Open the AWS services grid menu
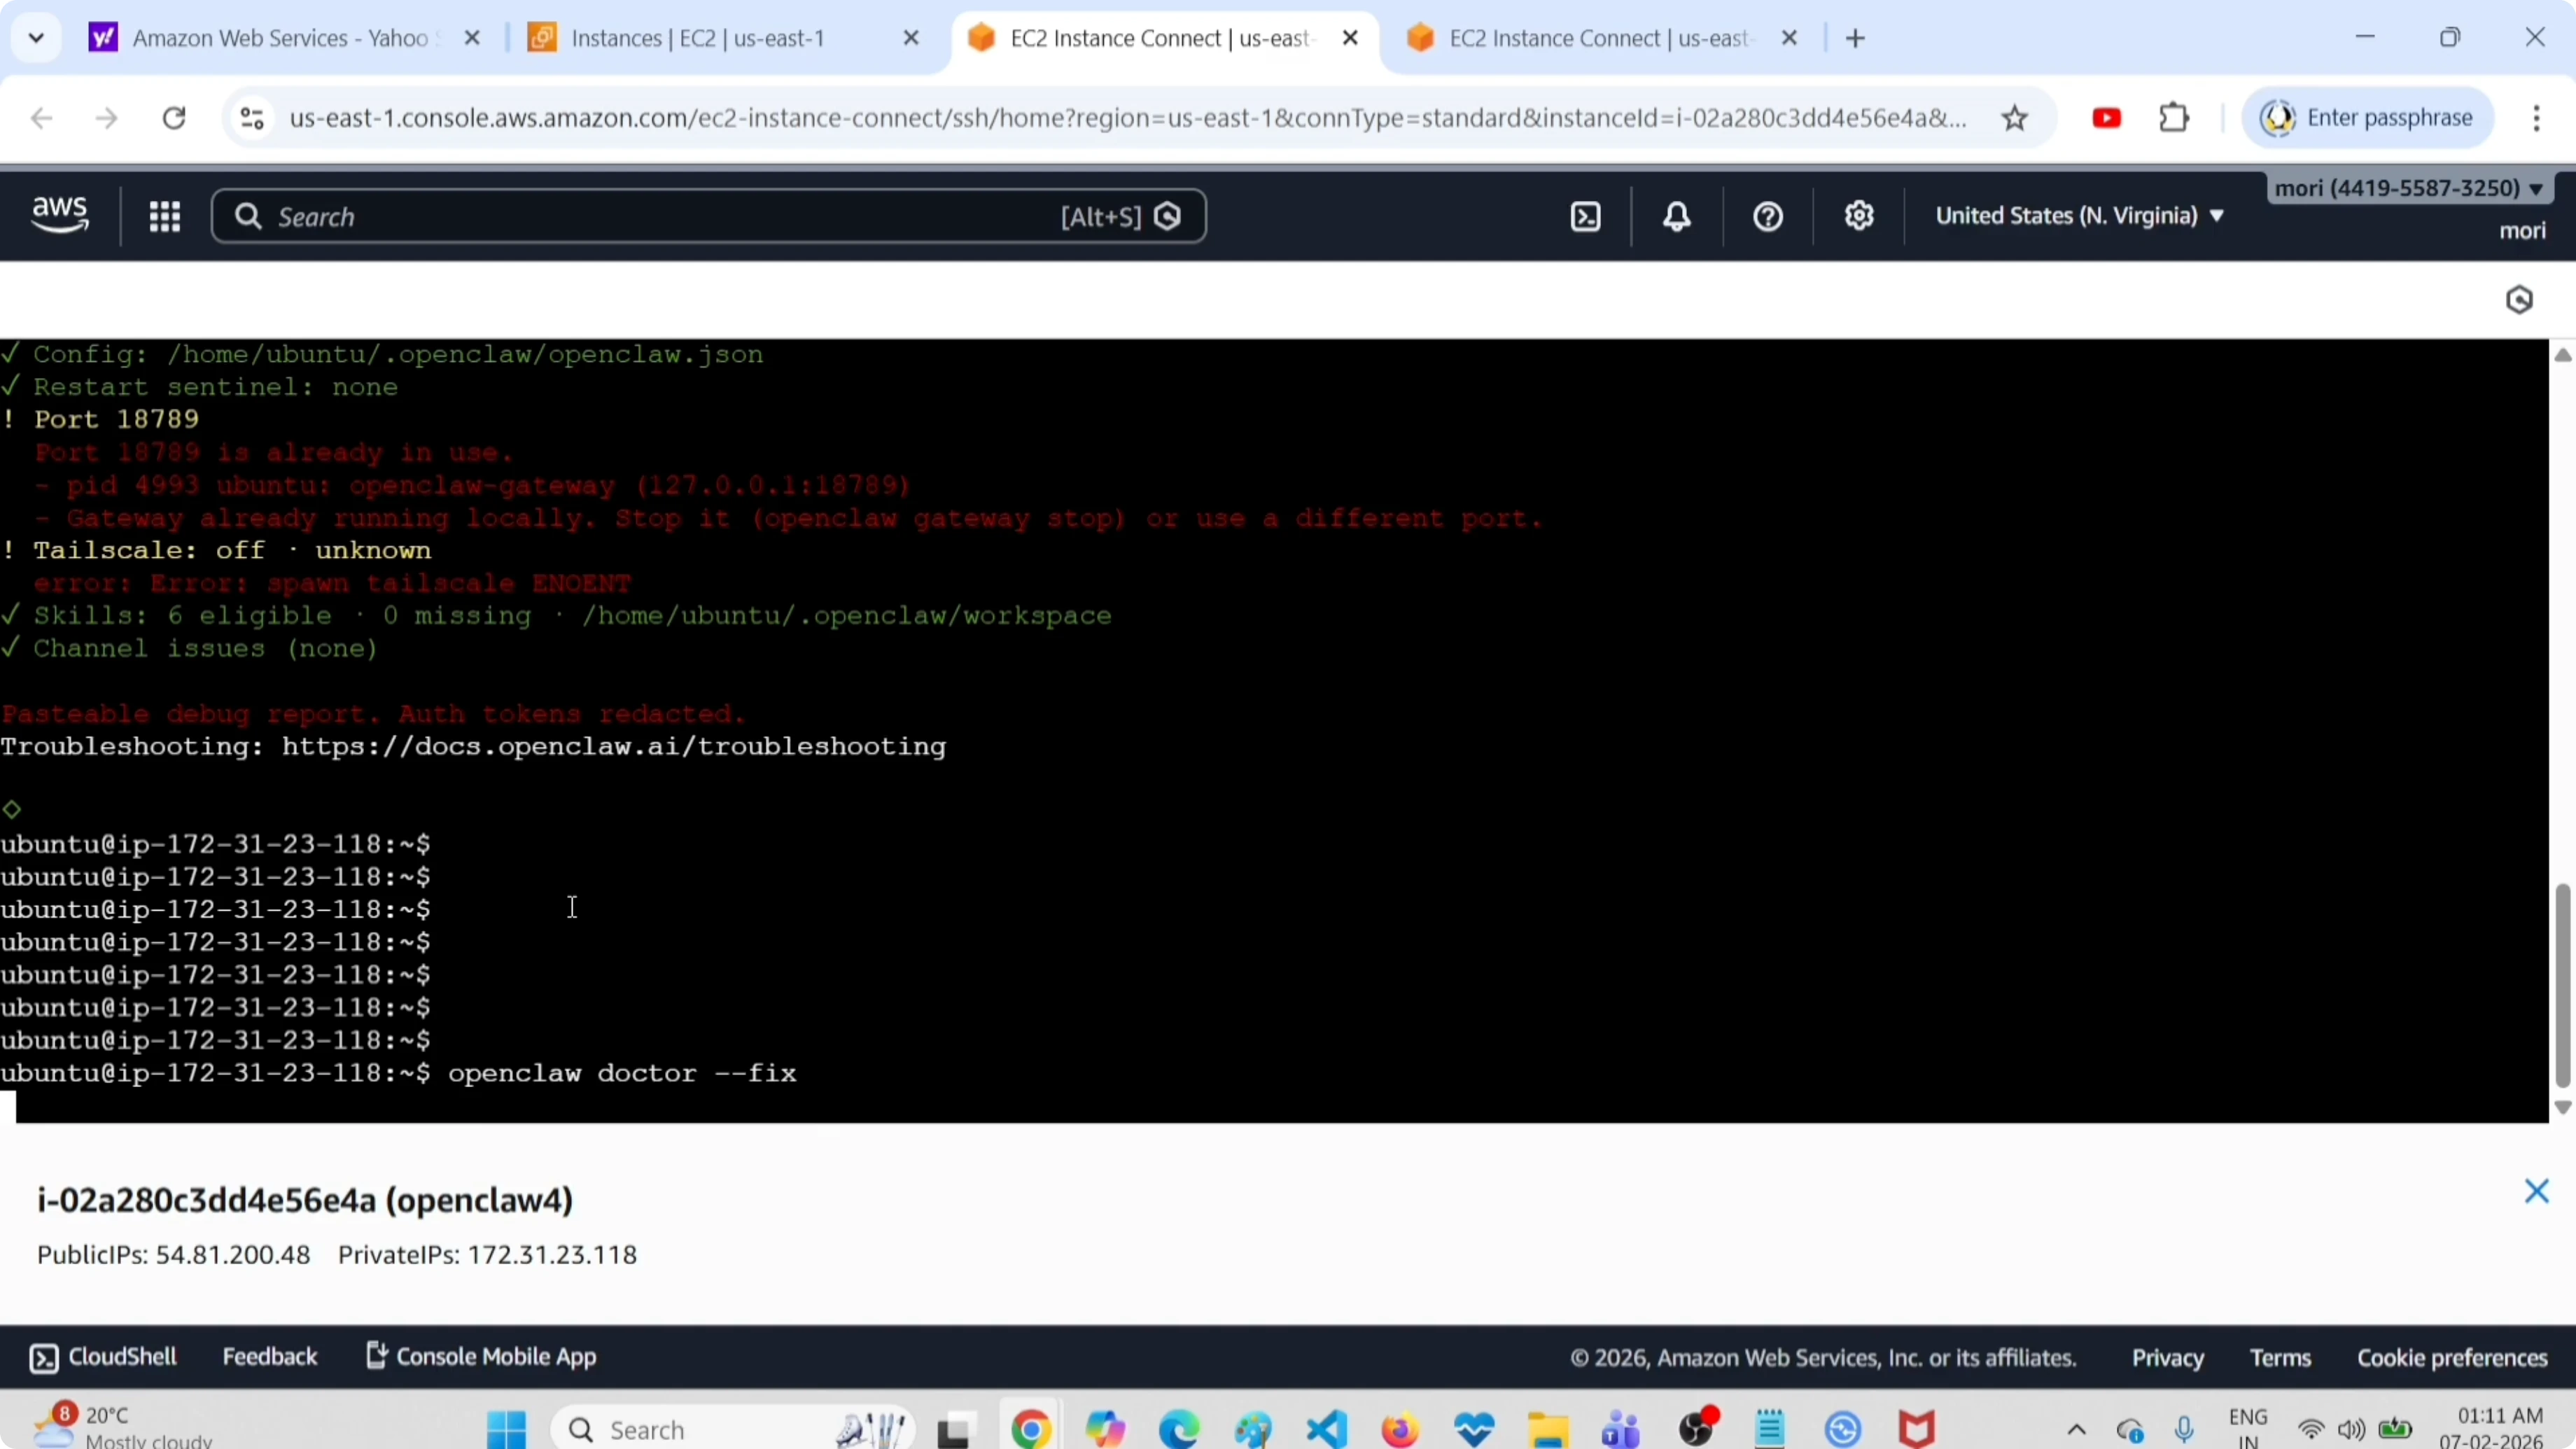Image resolution: width=2576 pixels, height=1449 pixels. pyautogui.click(x=164, y=216)
